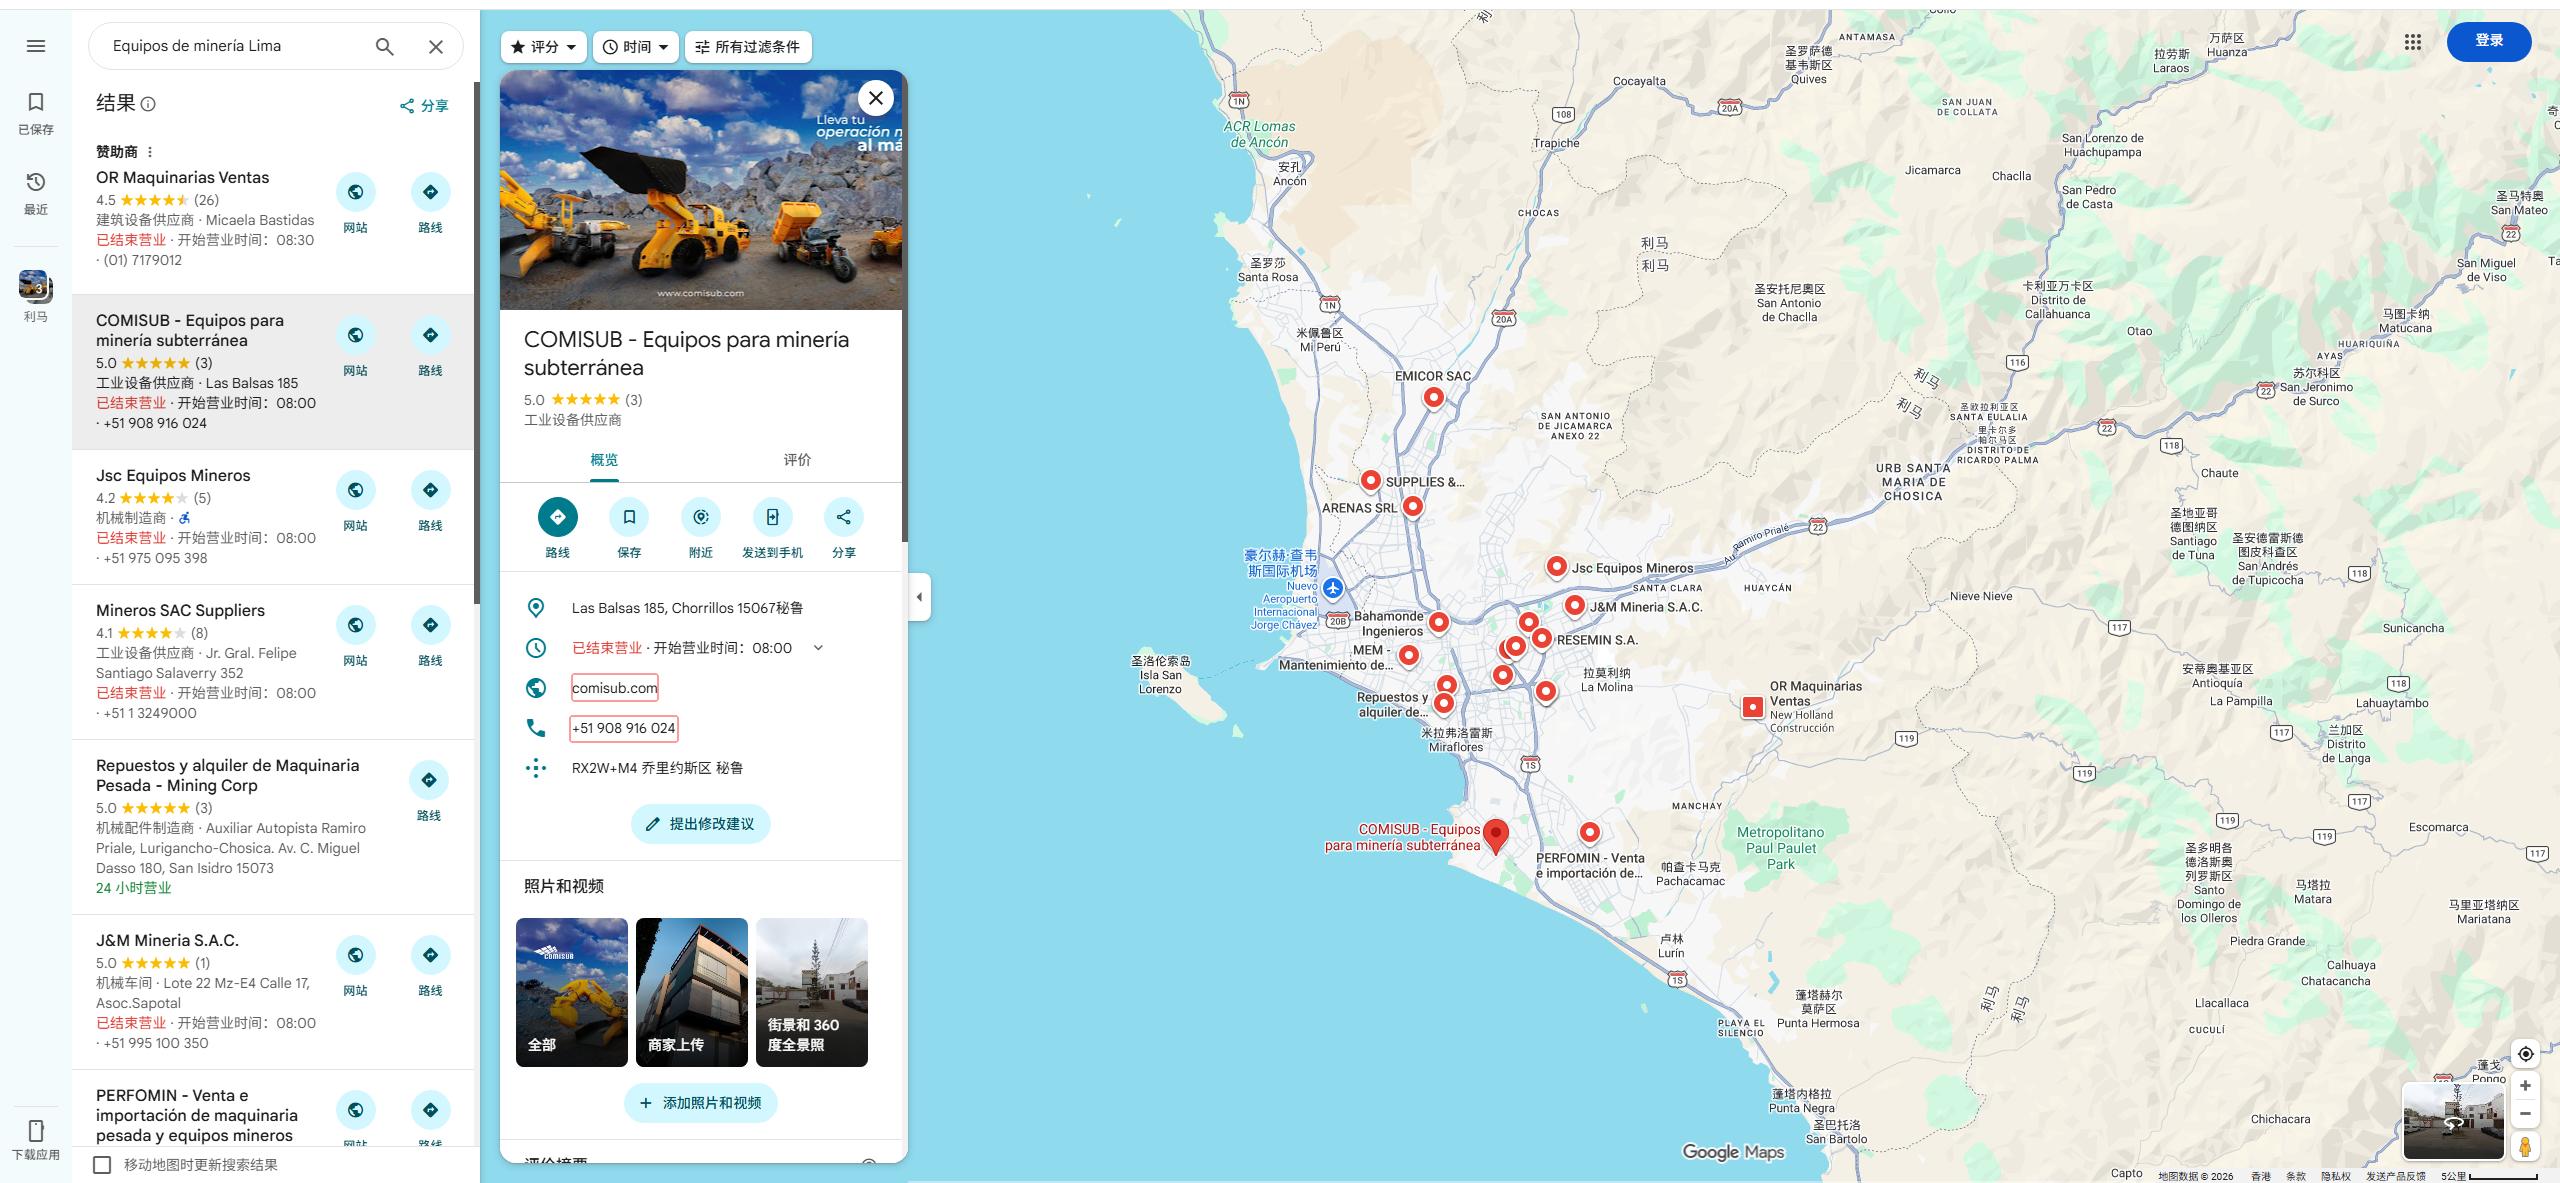This screenshot has width=2560, height=1183.
Task: Click directions icon for Jsc Equipos Mineros
Action: click(430, 490)
